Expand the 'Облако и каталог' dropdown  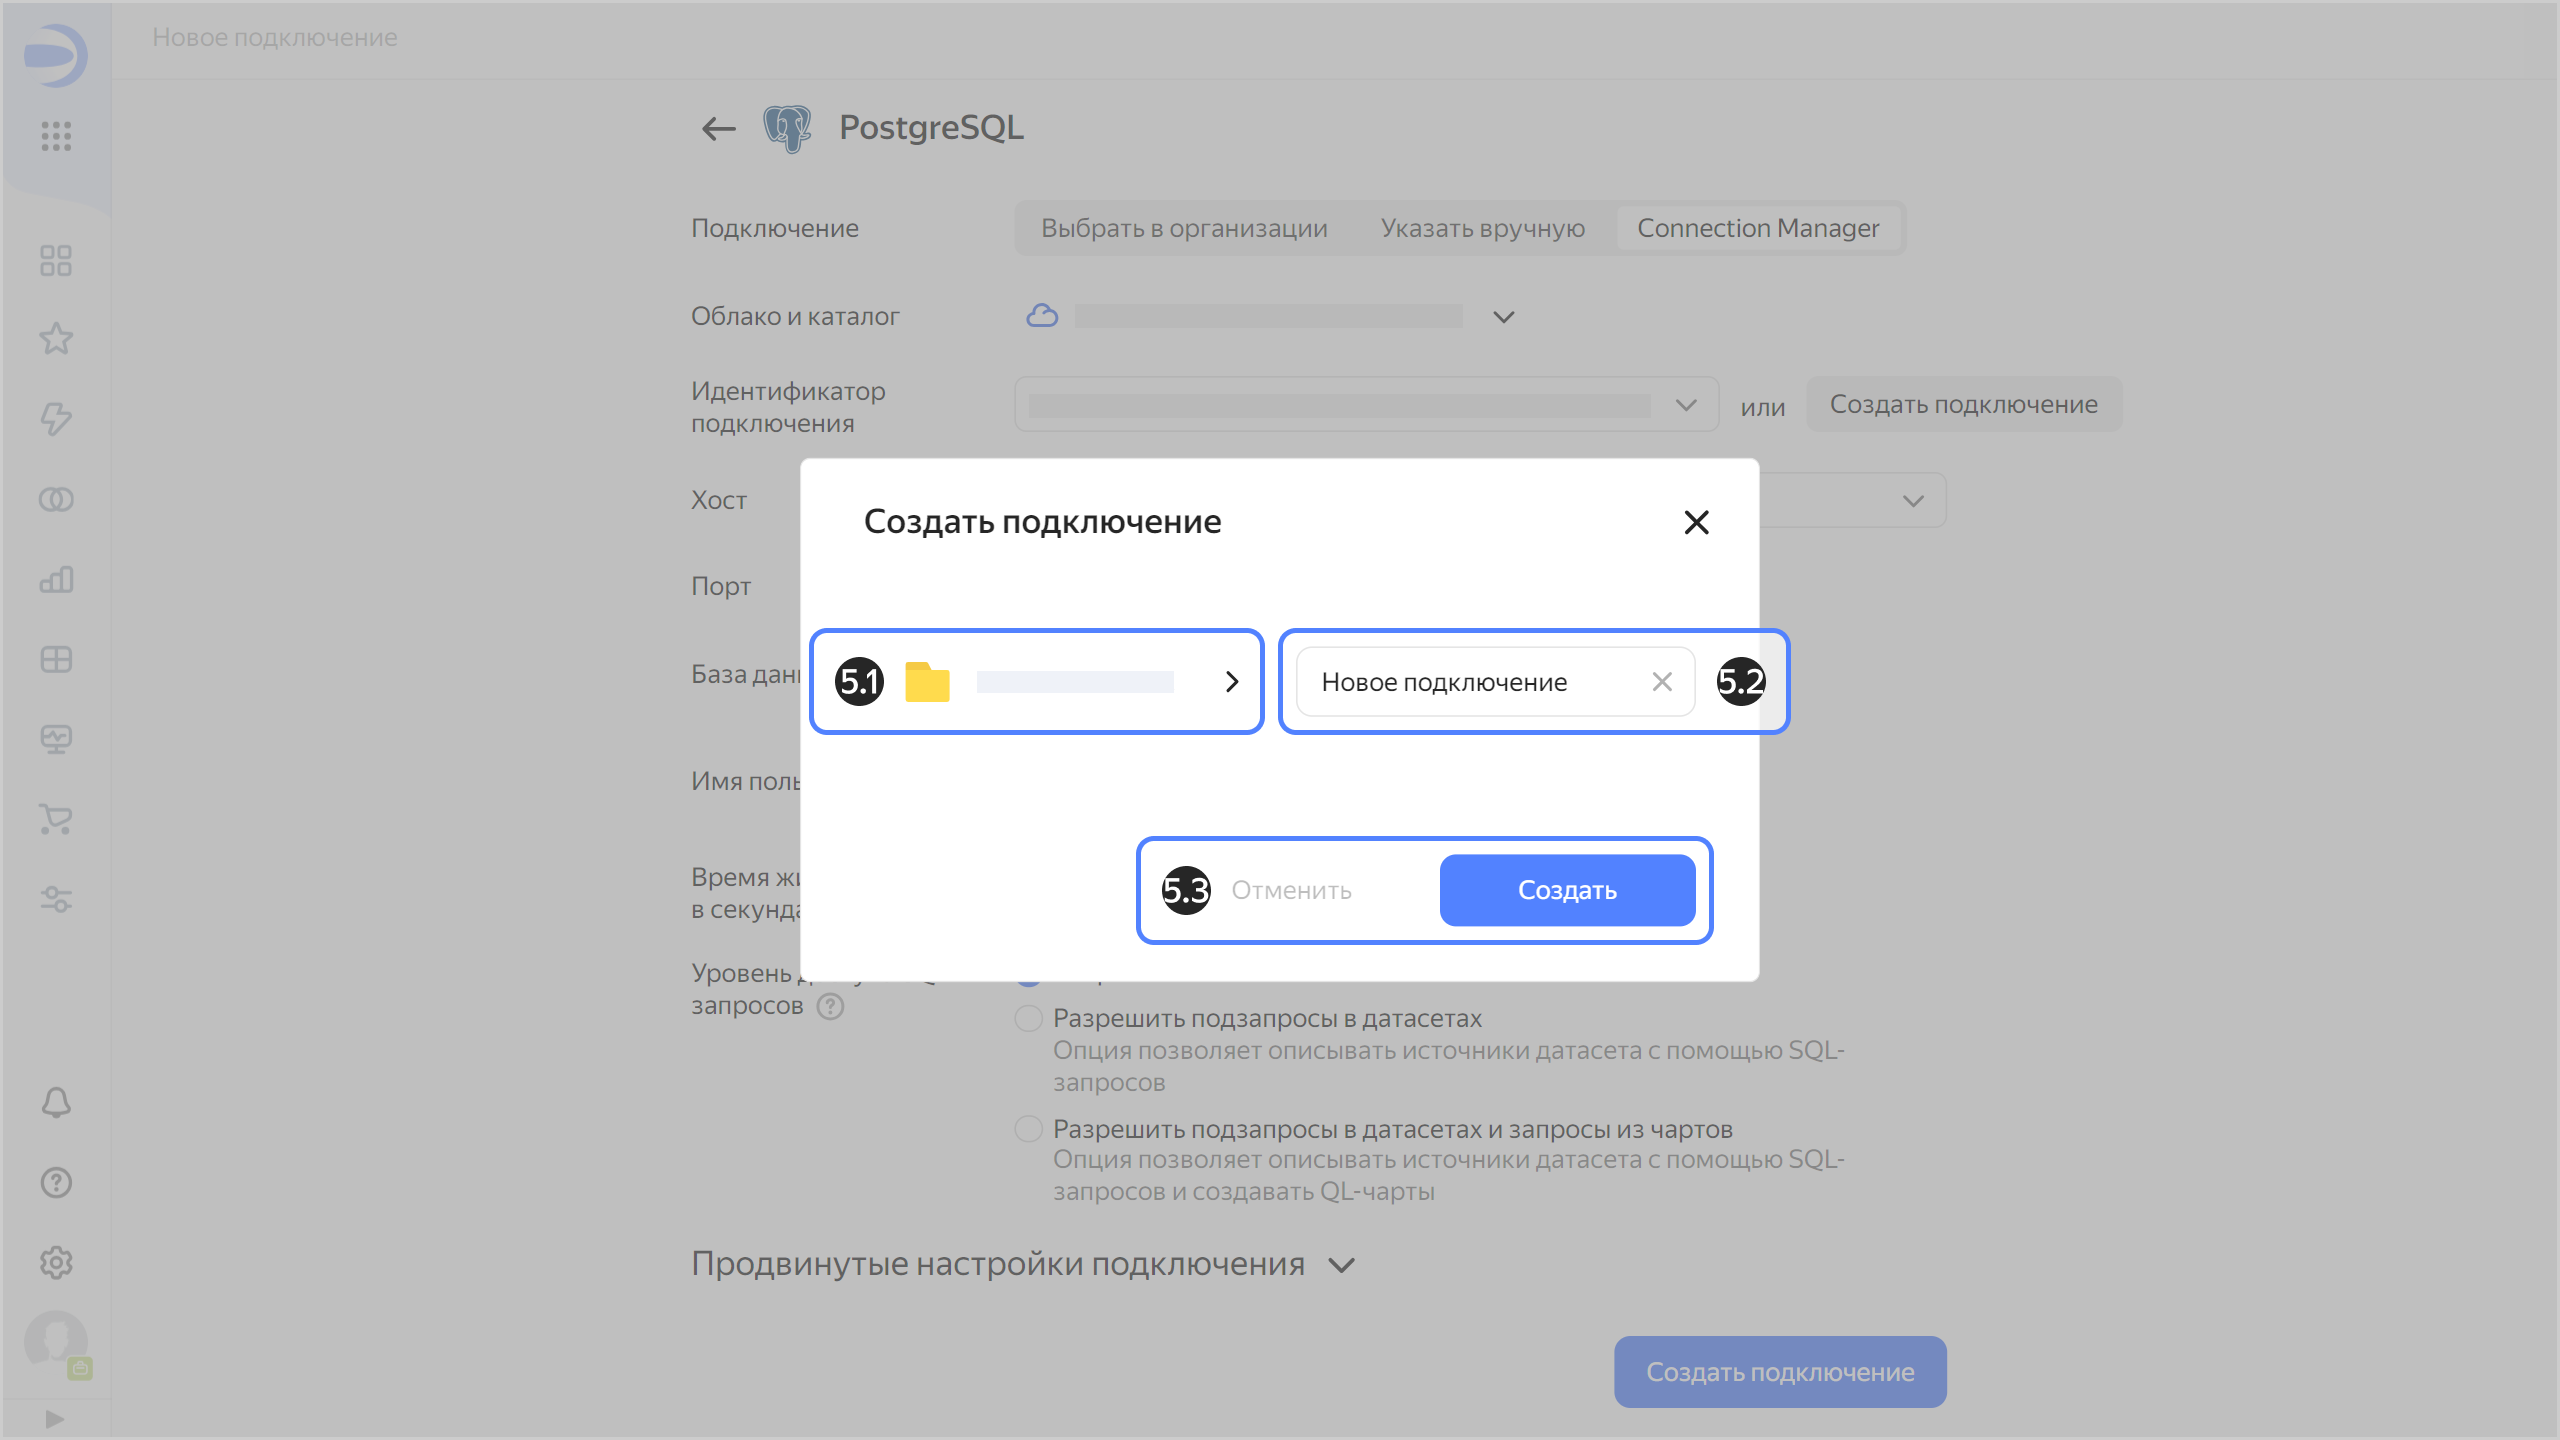tap(1502, 316)
